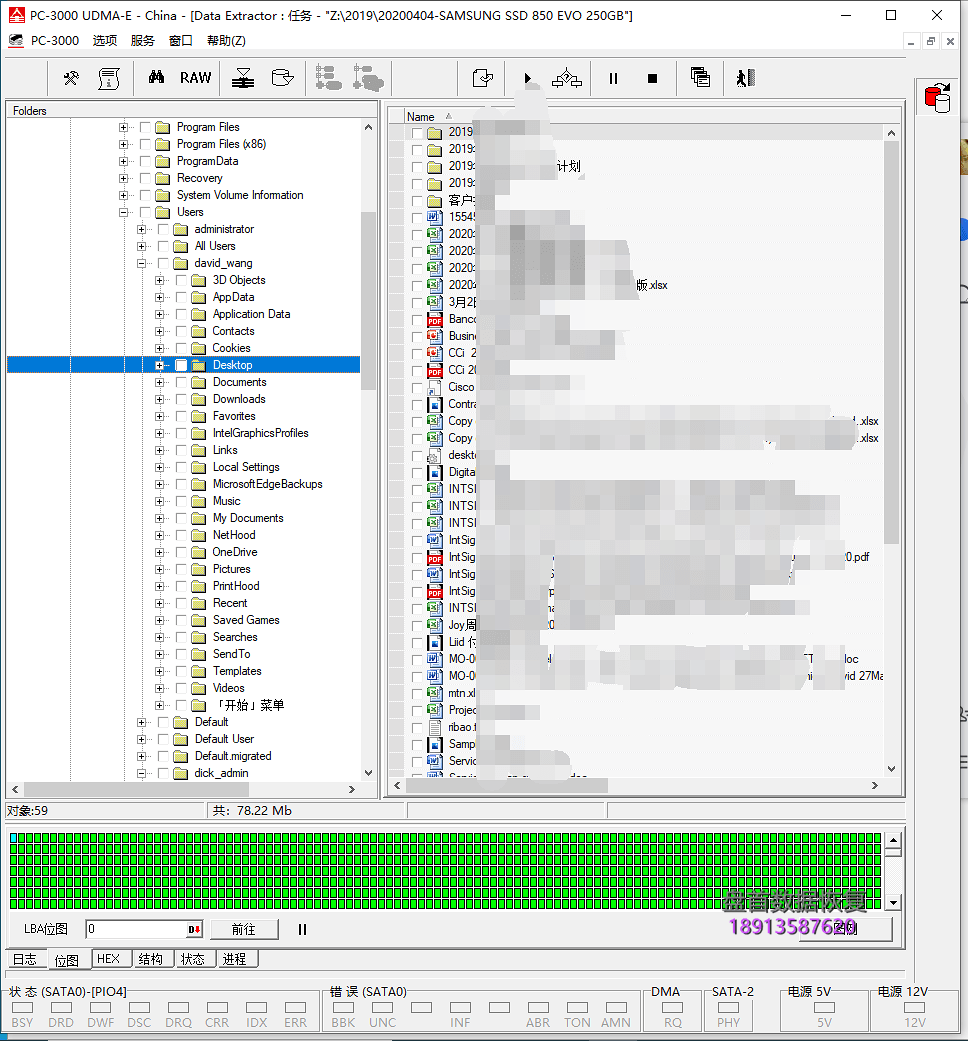The image size is (968, 1041).
Task: Open the binoculars search tool
Action: (156, 78)
